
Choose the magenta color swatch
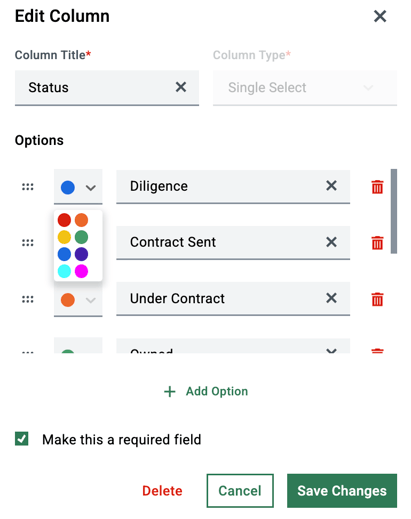pos(81,271)
